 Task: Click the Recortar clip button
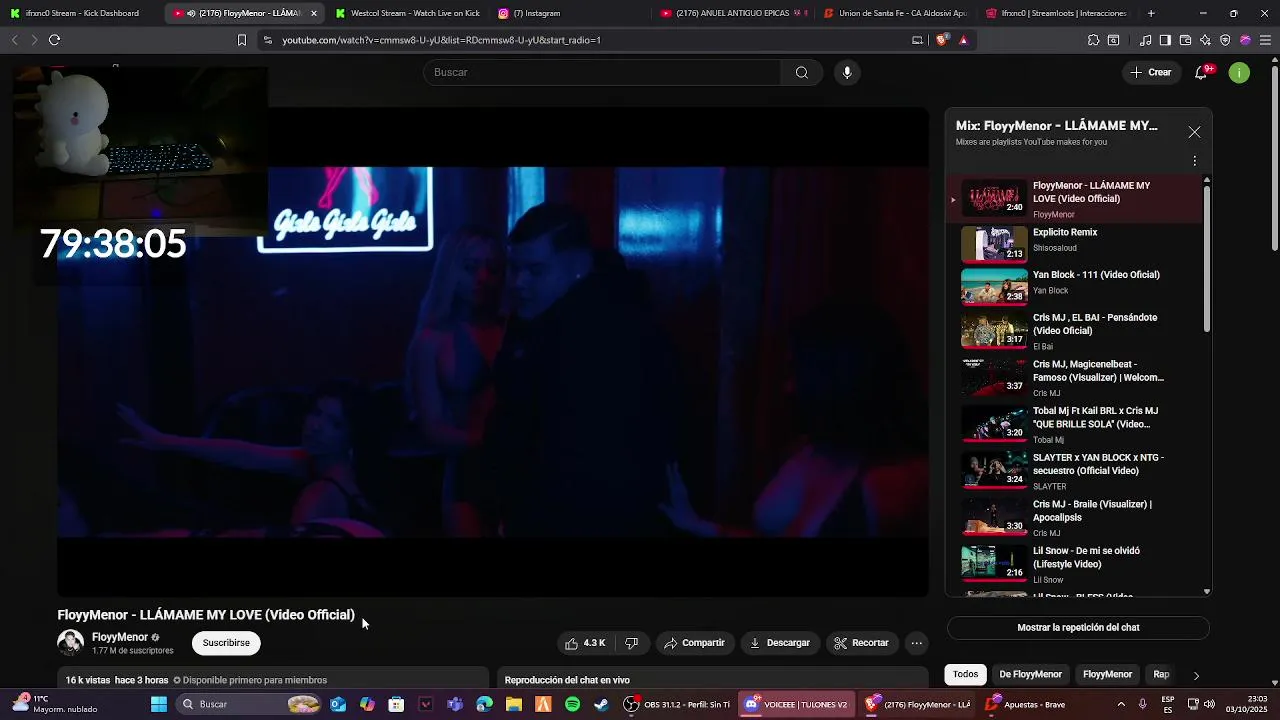pyautogui.click(x=861, y=643)
